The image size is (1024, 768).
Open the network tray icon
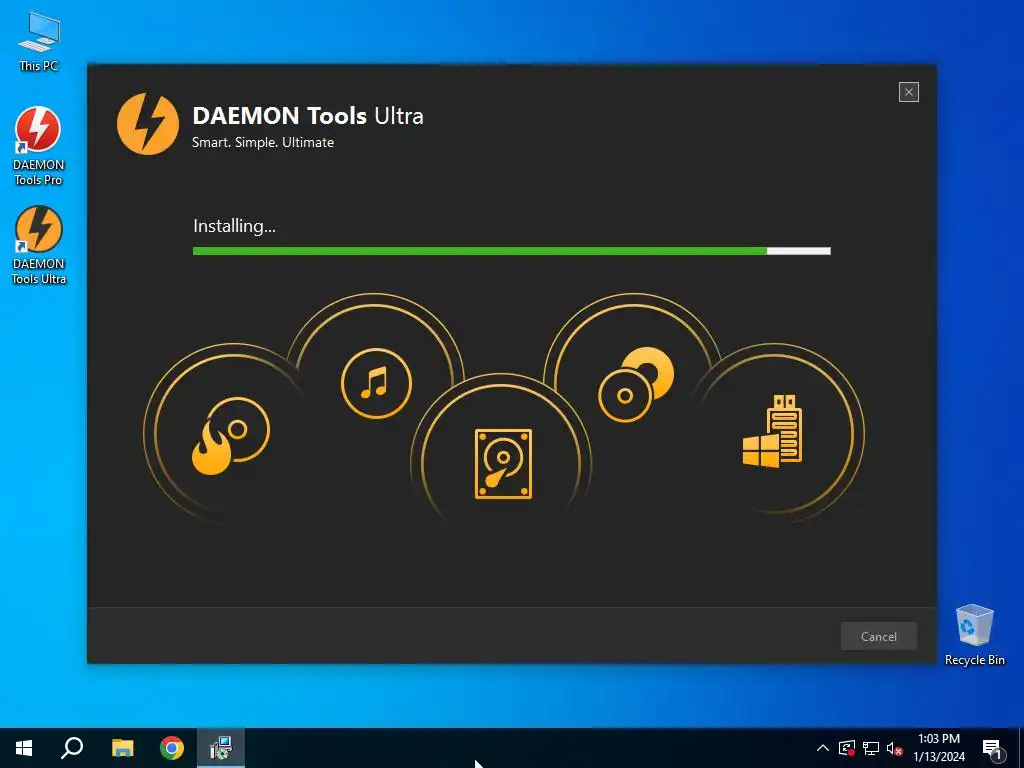(x=871, y=748)
